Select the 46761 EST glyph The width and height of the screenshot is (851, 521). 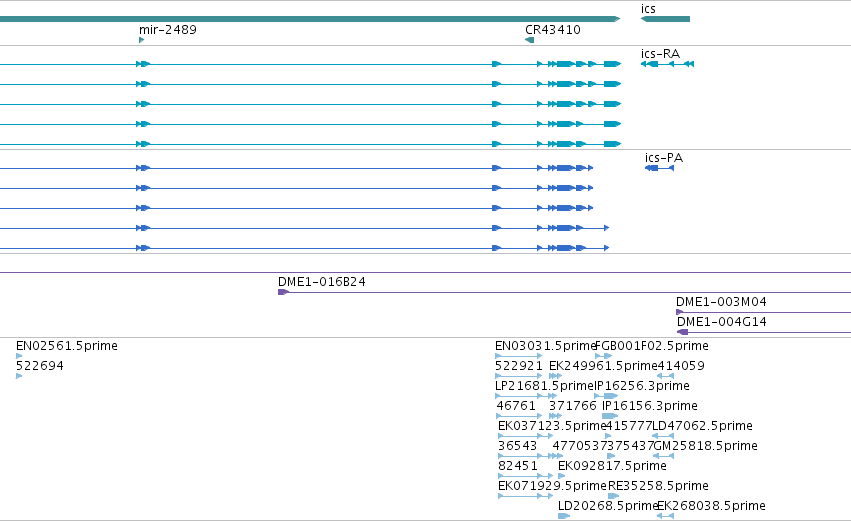[x=519, y=416]
